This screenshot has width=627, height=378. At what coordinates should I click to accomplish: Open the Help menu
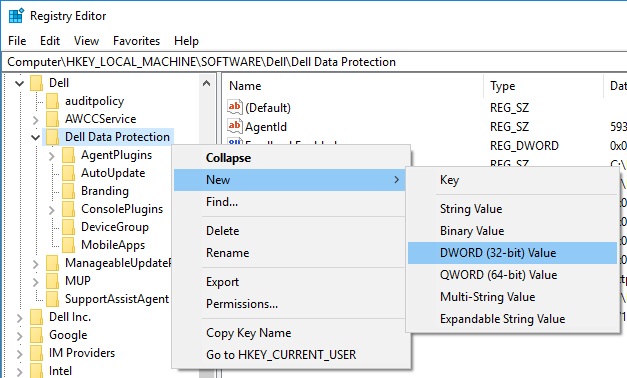tap(186, 41)
